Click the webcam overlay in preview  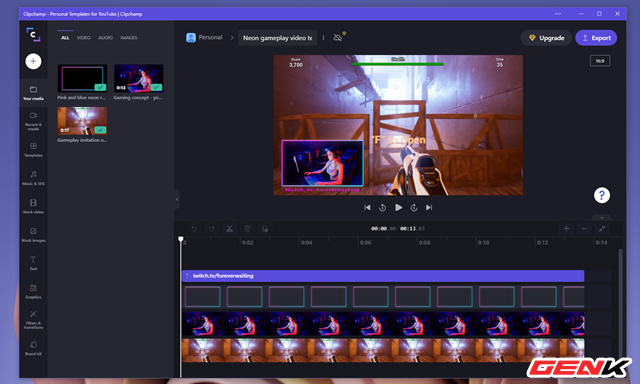[x=322, y=163]
